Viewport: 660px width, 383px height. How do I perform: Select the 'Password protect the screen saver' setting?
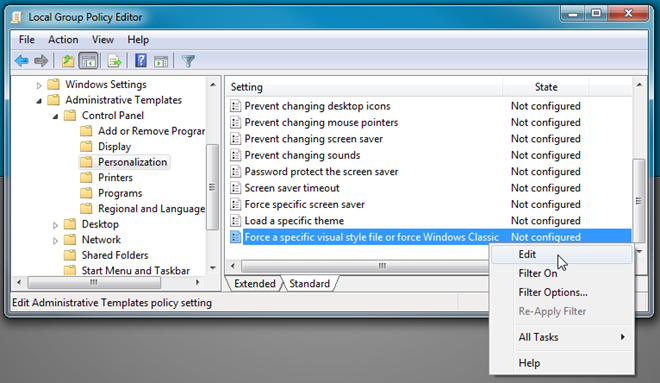pos(321,171)
